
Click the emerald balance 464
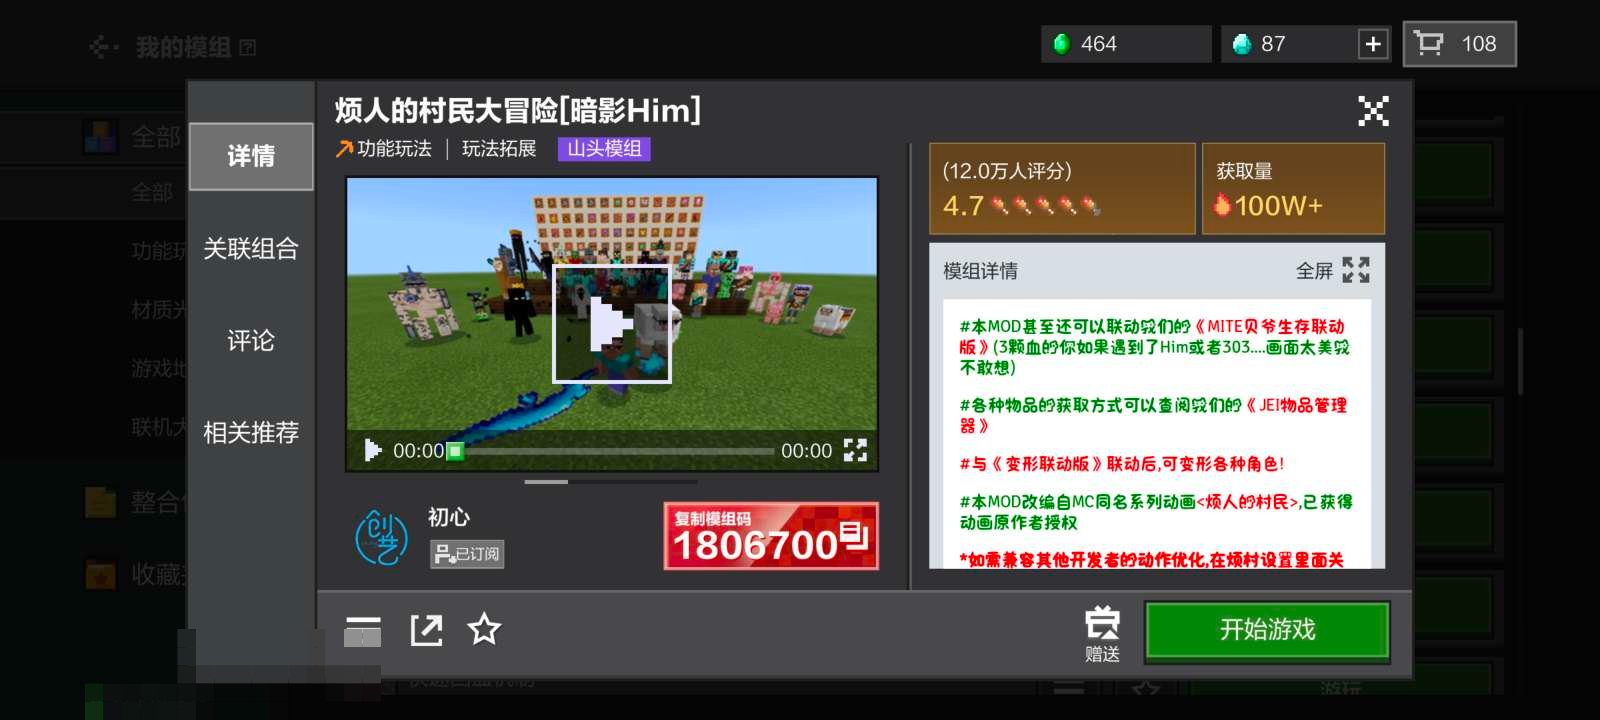[x=1126, y=44]
